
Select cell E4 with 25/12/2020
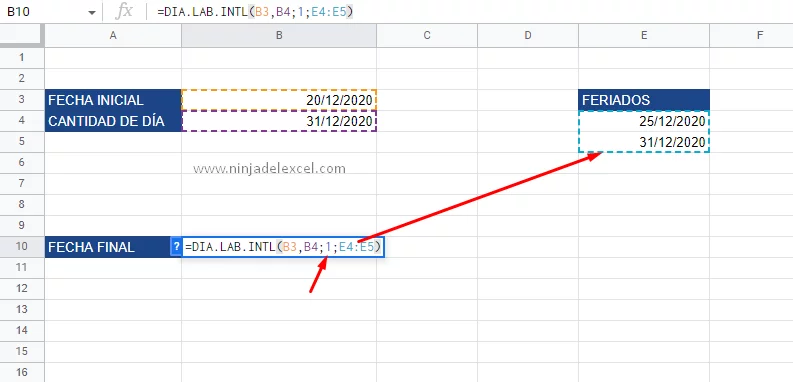[x=644, y=121]
